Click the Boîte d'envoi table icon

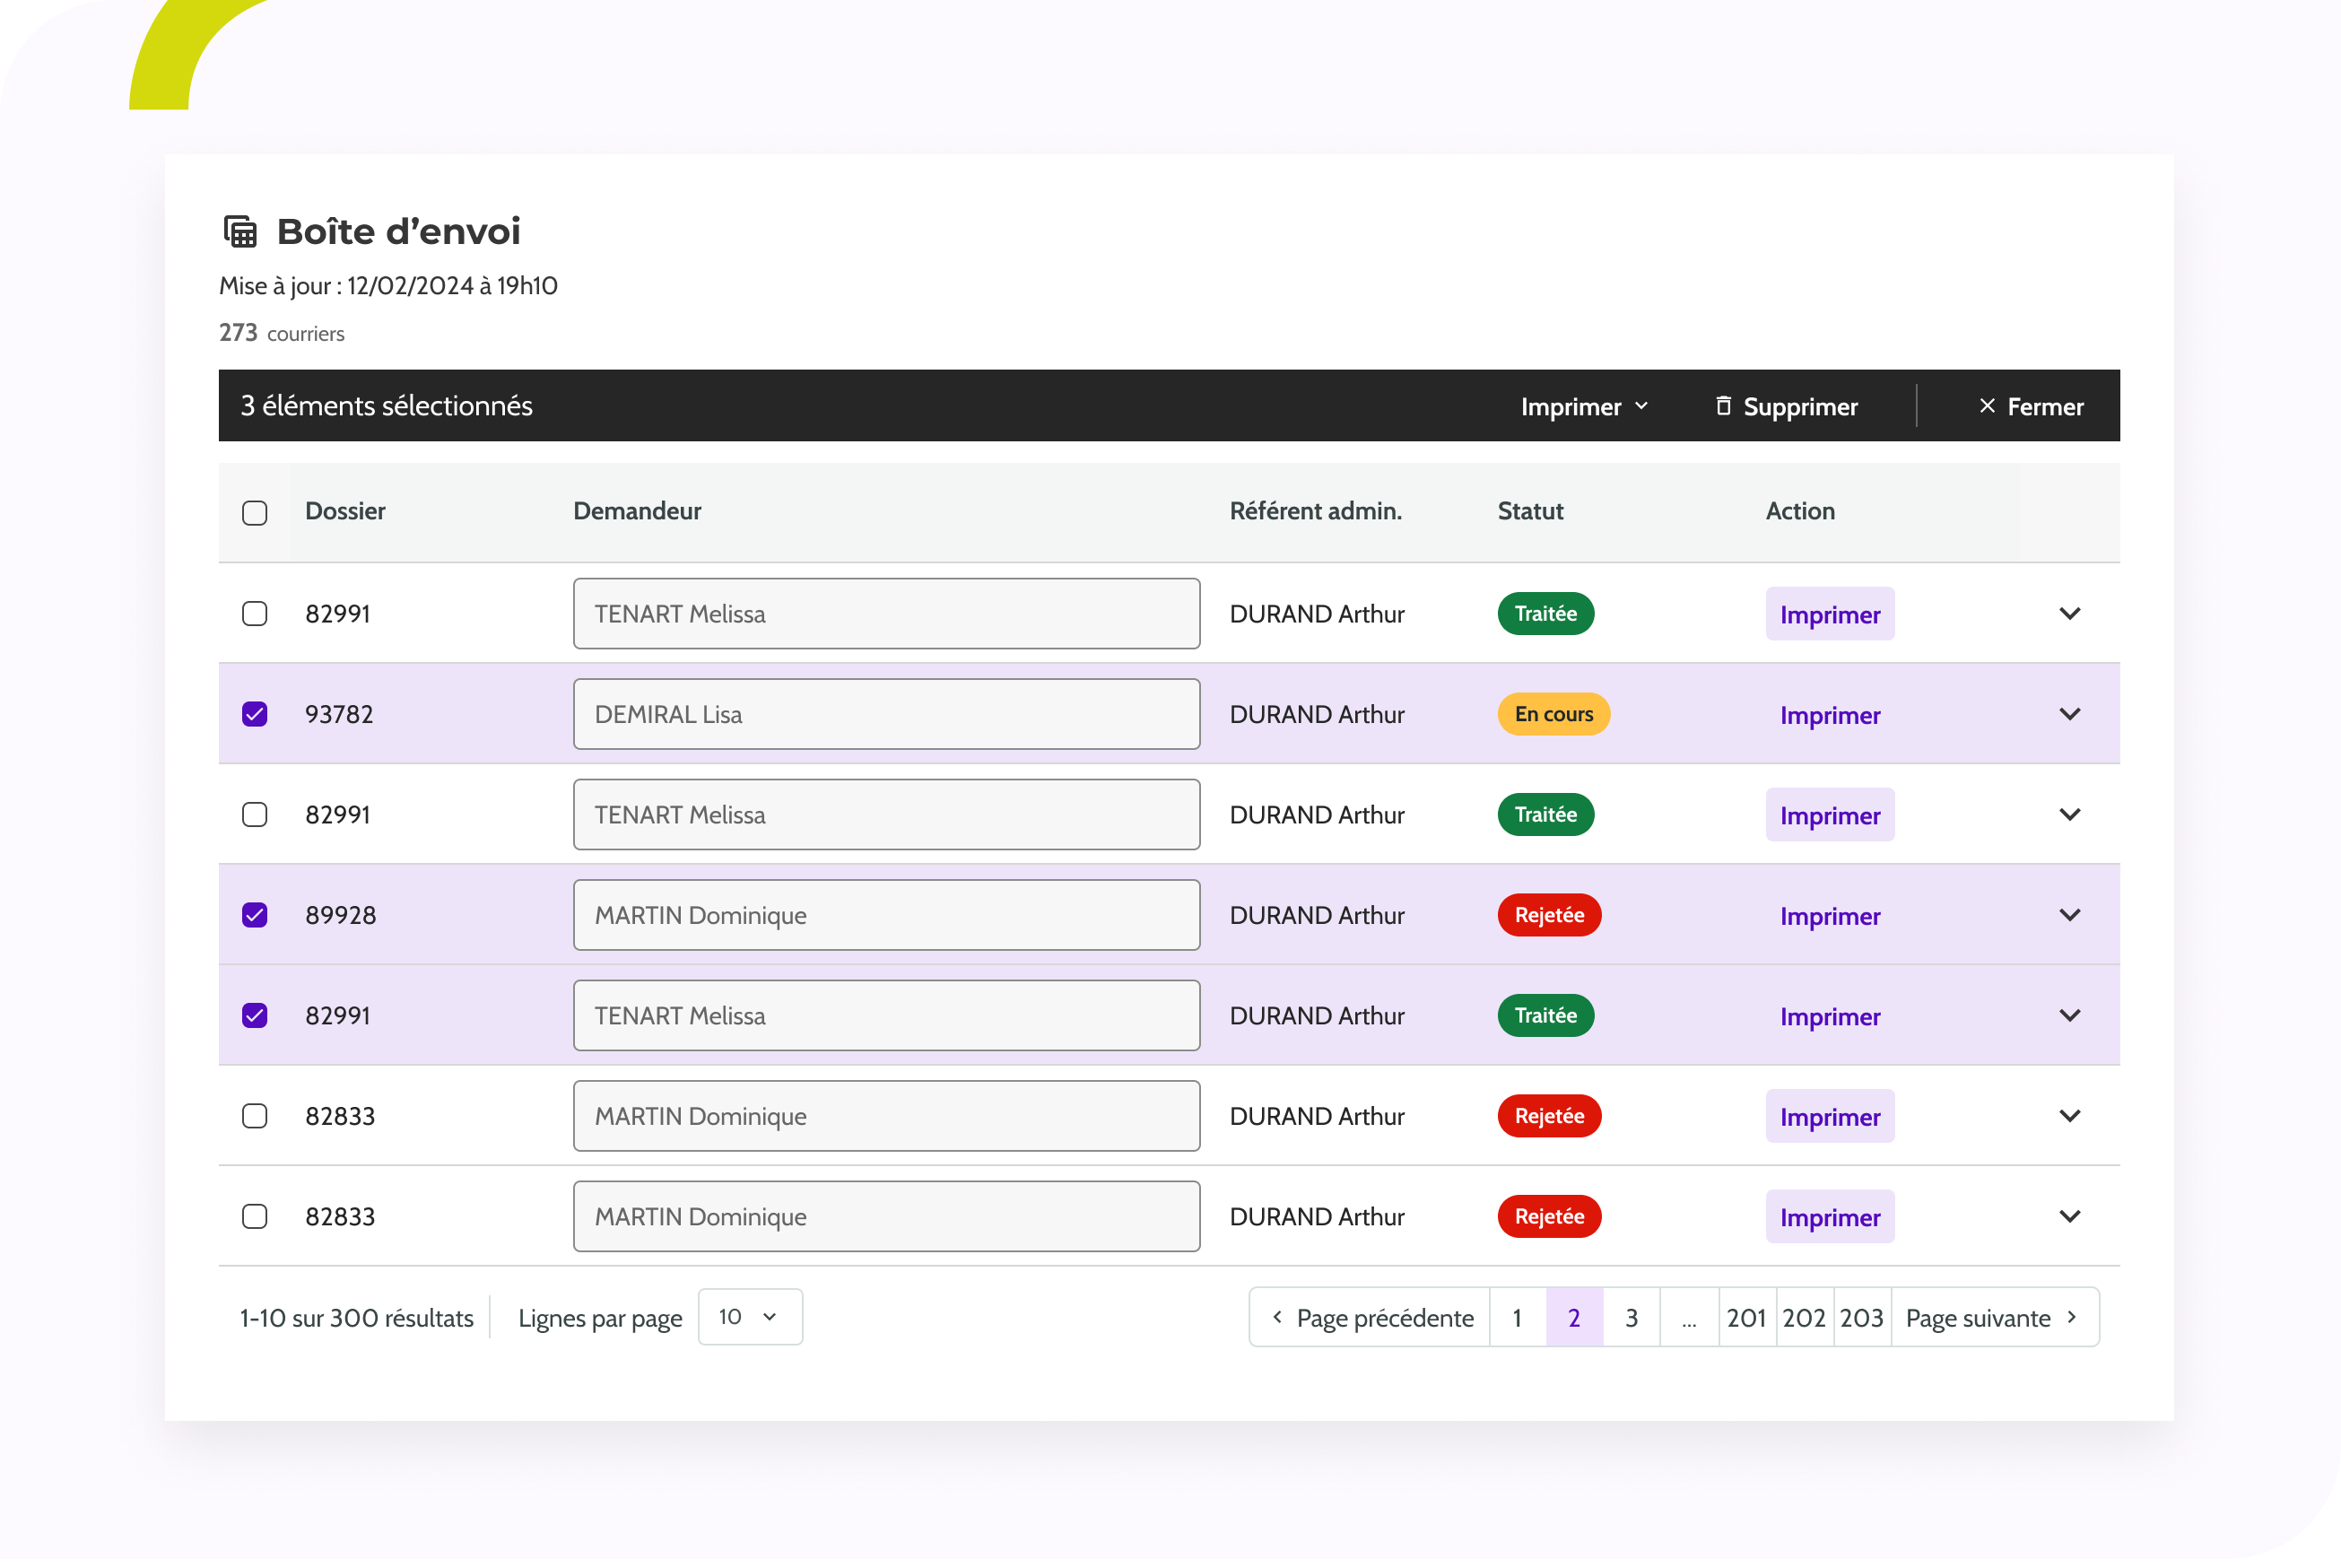pyautogui.click(x=240, y=232)
